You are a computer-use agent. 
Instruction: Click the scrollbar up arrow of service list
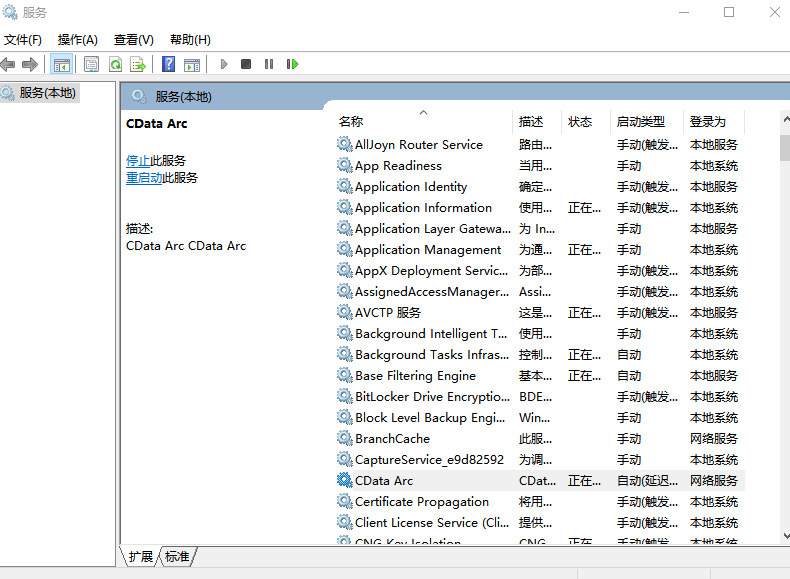pos(785,119)
